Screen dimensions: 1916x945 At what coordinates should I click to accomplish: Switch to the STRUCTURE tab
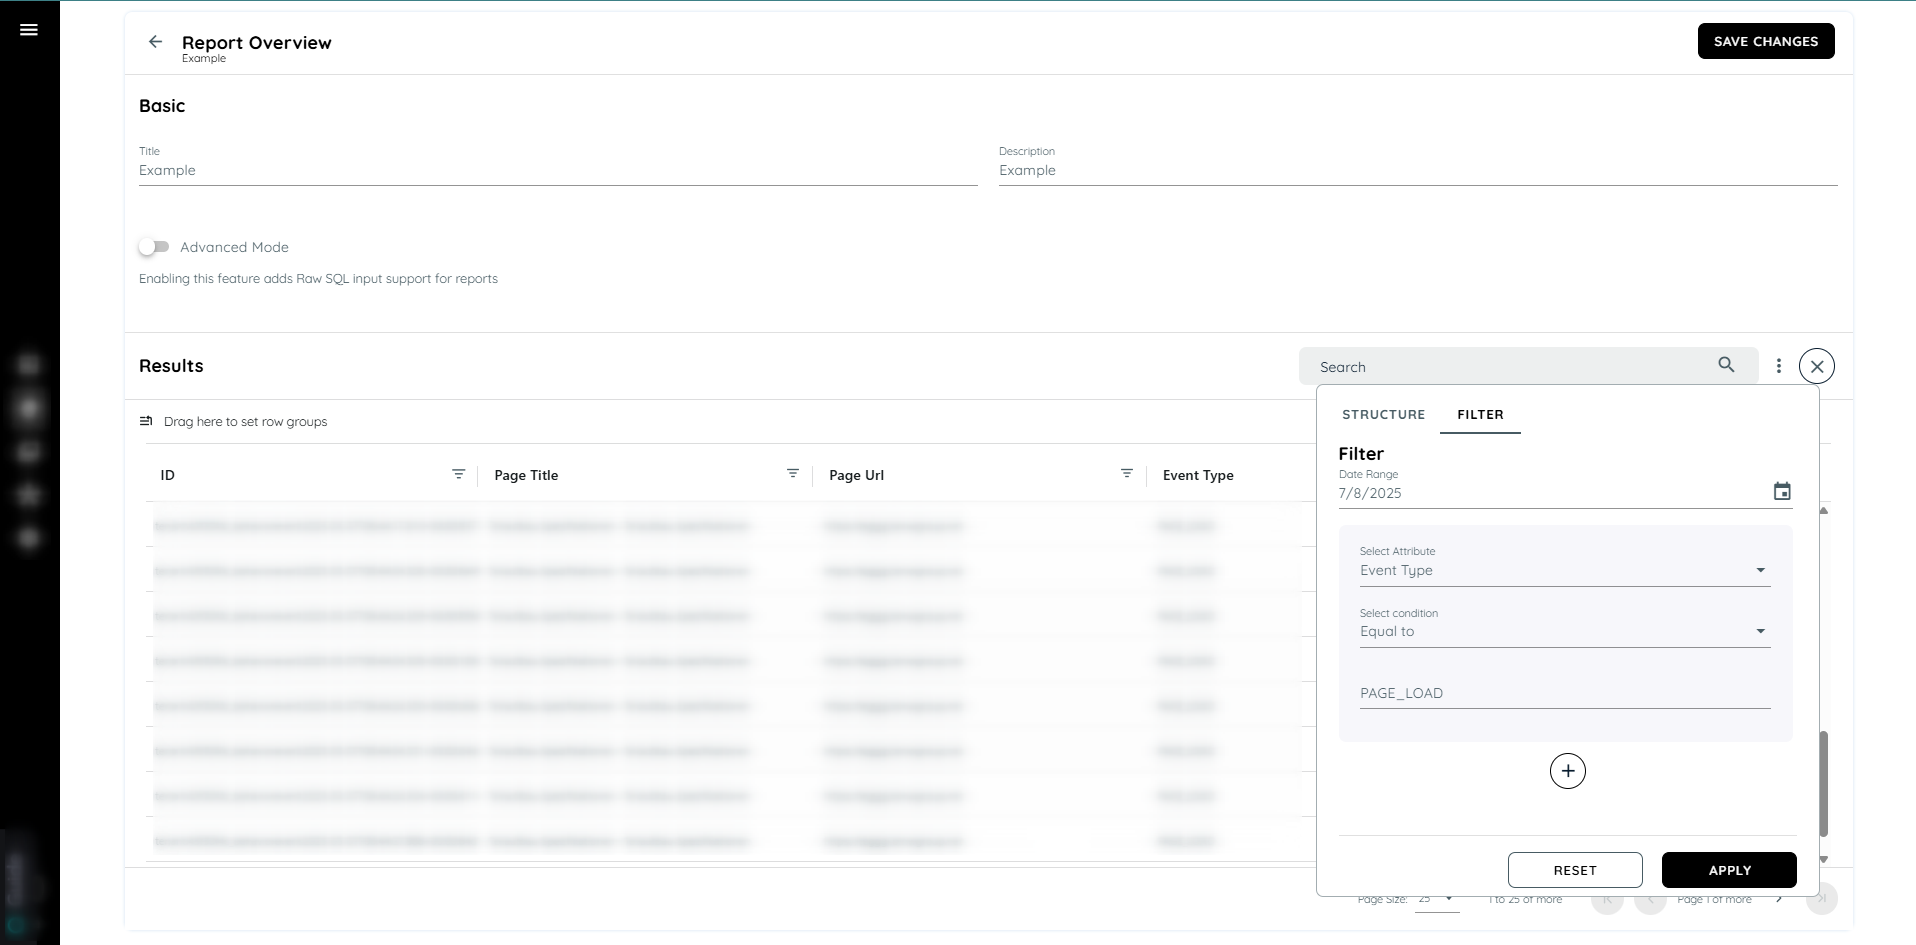click(1383, 414)
